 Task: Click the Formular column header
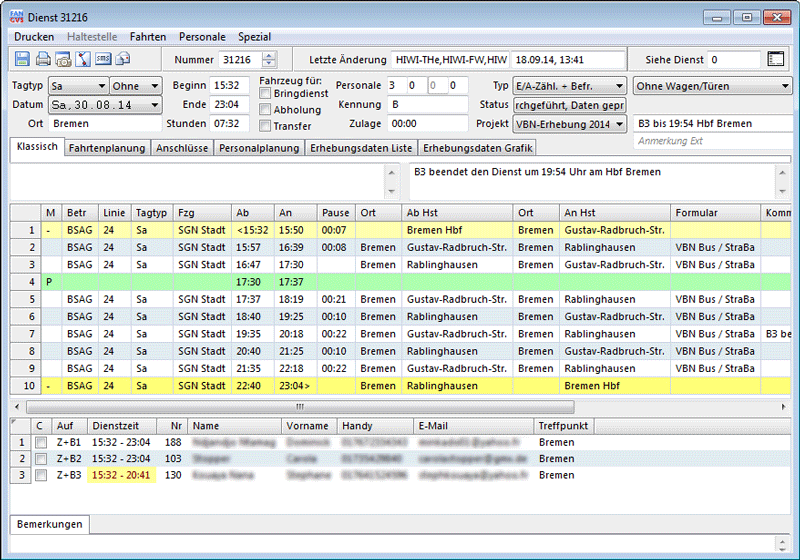(x=714, y=213)
